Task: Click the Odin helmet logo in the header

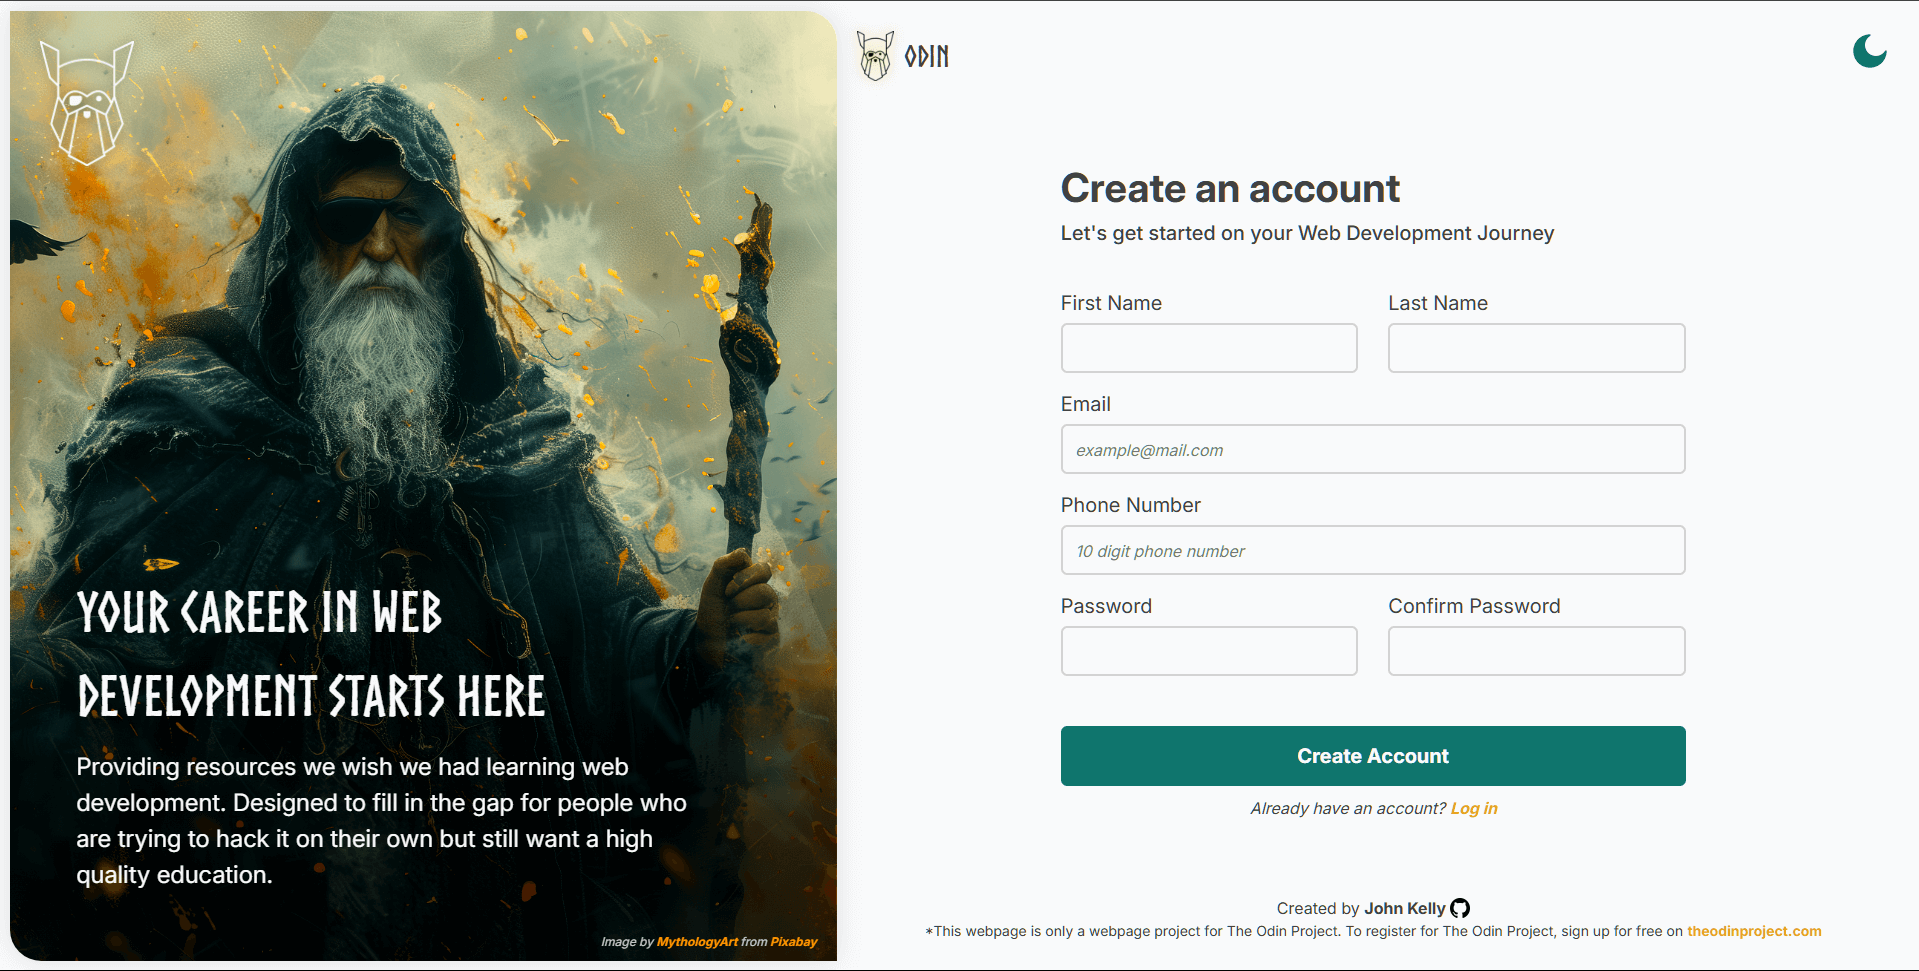Action: 875,55
